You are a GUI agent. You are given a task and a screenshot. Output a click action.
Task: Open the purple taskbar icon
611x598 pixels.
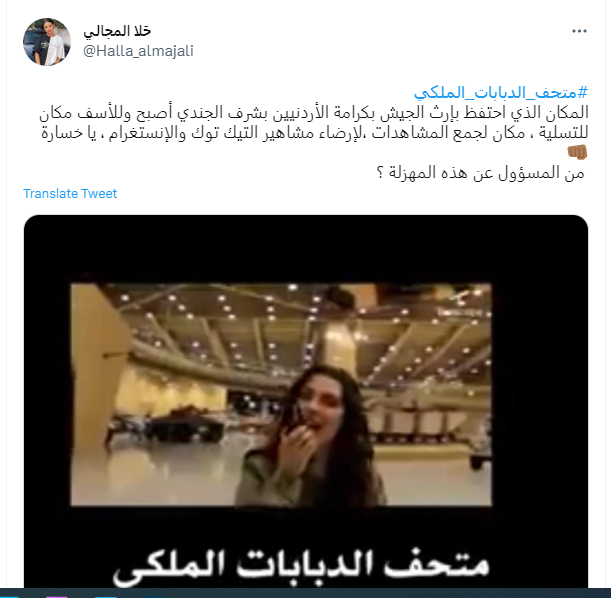(x=57, y=596)
